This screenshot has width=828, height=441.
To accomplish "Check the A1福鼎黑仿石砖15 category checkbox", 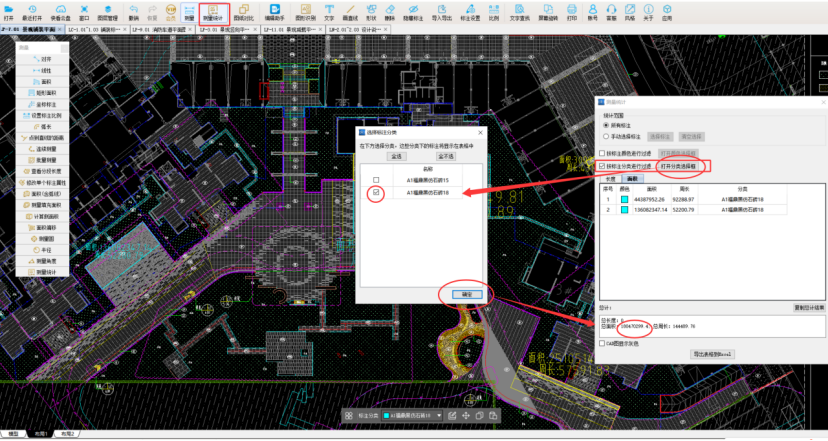I will tap(375, 179).
